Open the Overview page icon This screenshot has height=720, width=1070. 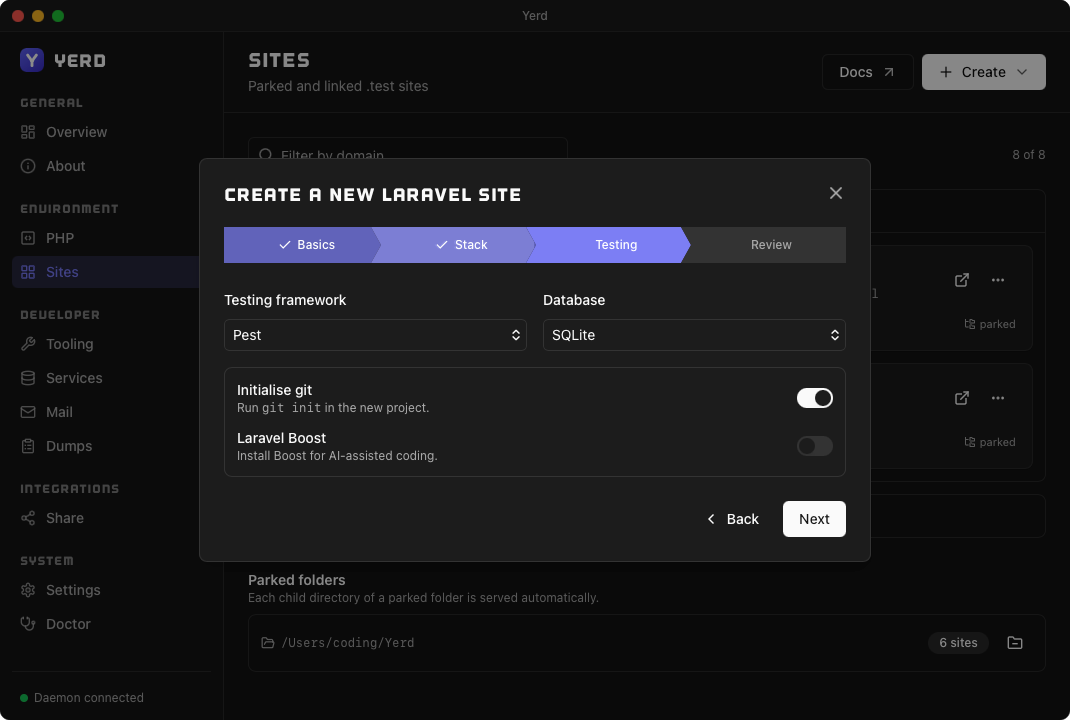click(x=28, y=132)
